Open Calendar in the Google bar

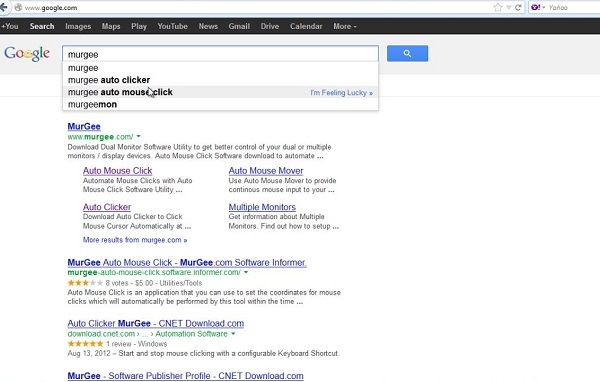306,26
